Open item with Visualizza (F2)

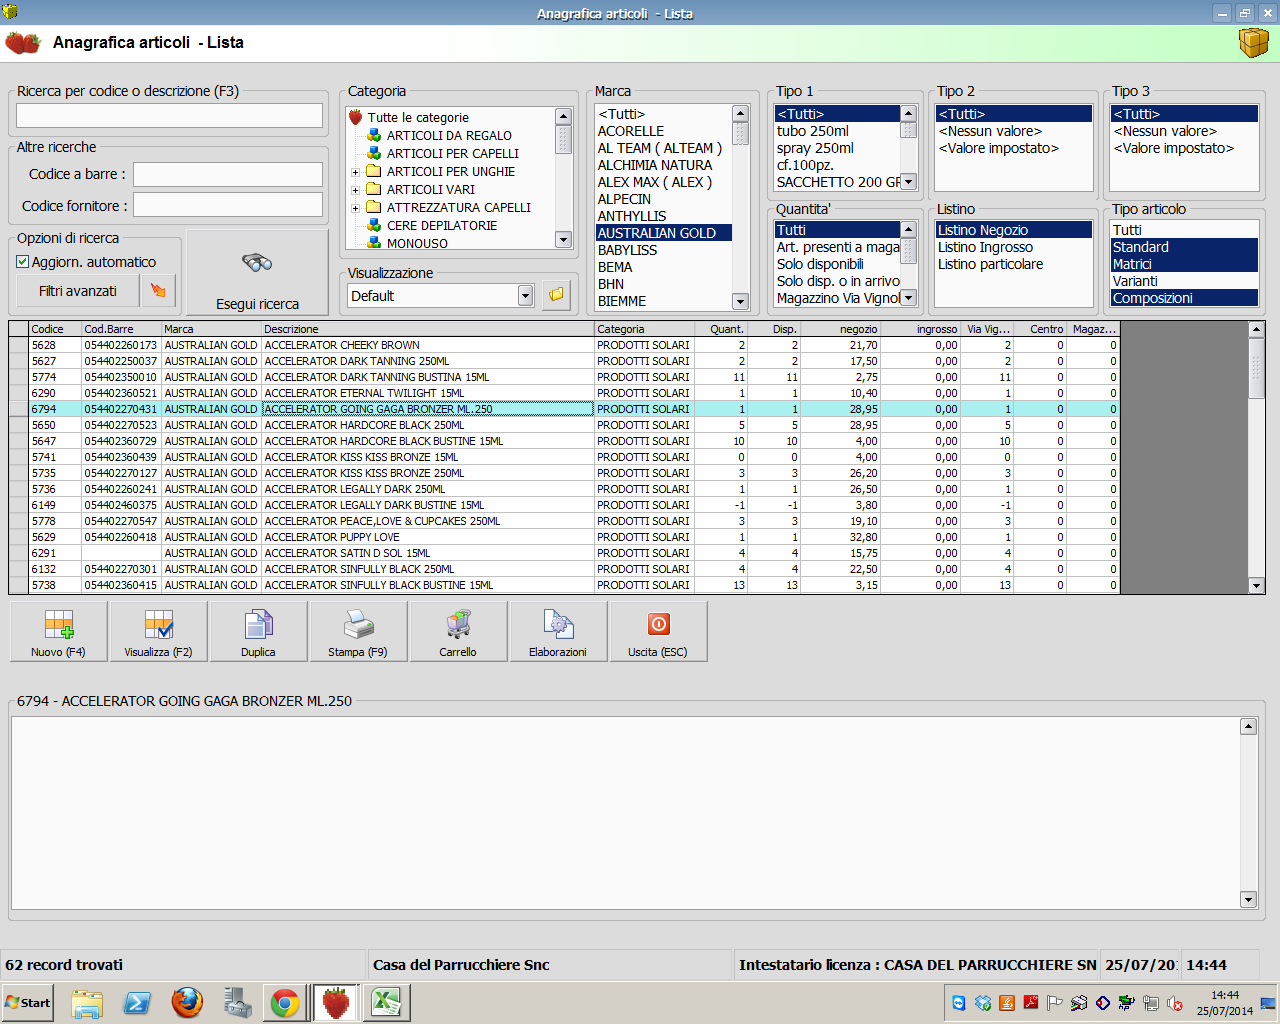click(x=158, y=631)
